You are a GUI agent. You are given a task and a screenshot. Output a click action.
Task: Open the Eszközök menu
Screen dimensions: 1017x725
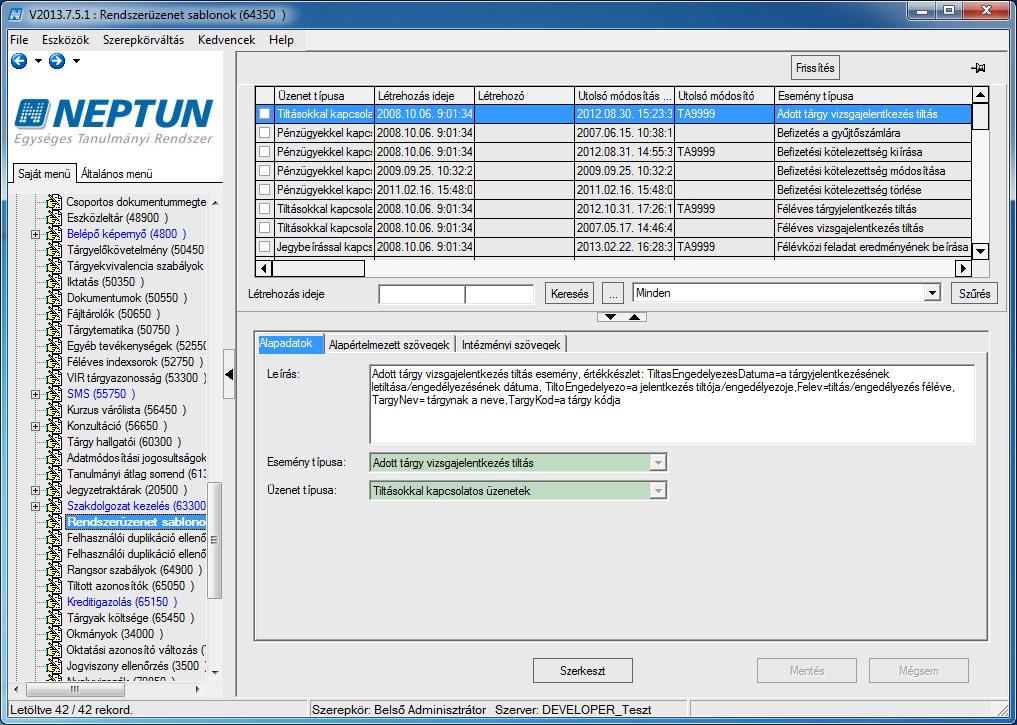(x=66, y=40)
